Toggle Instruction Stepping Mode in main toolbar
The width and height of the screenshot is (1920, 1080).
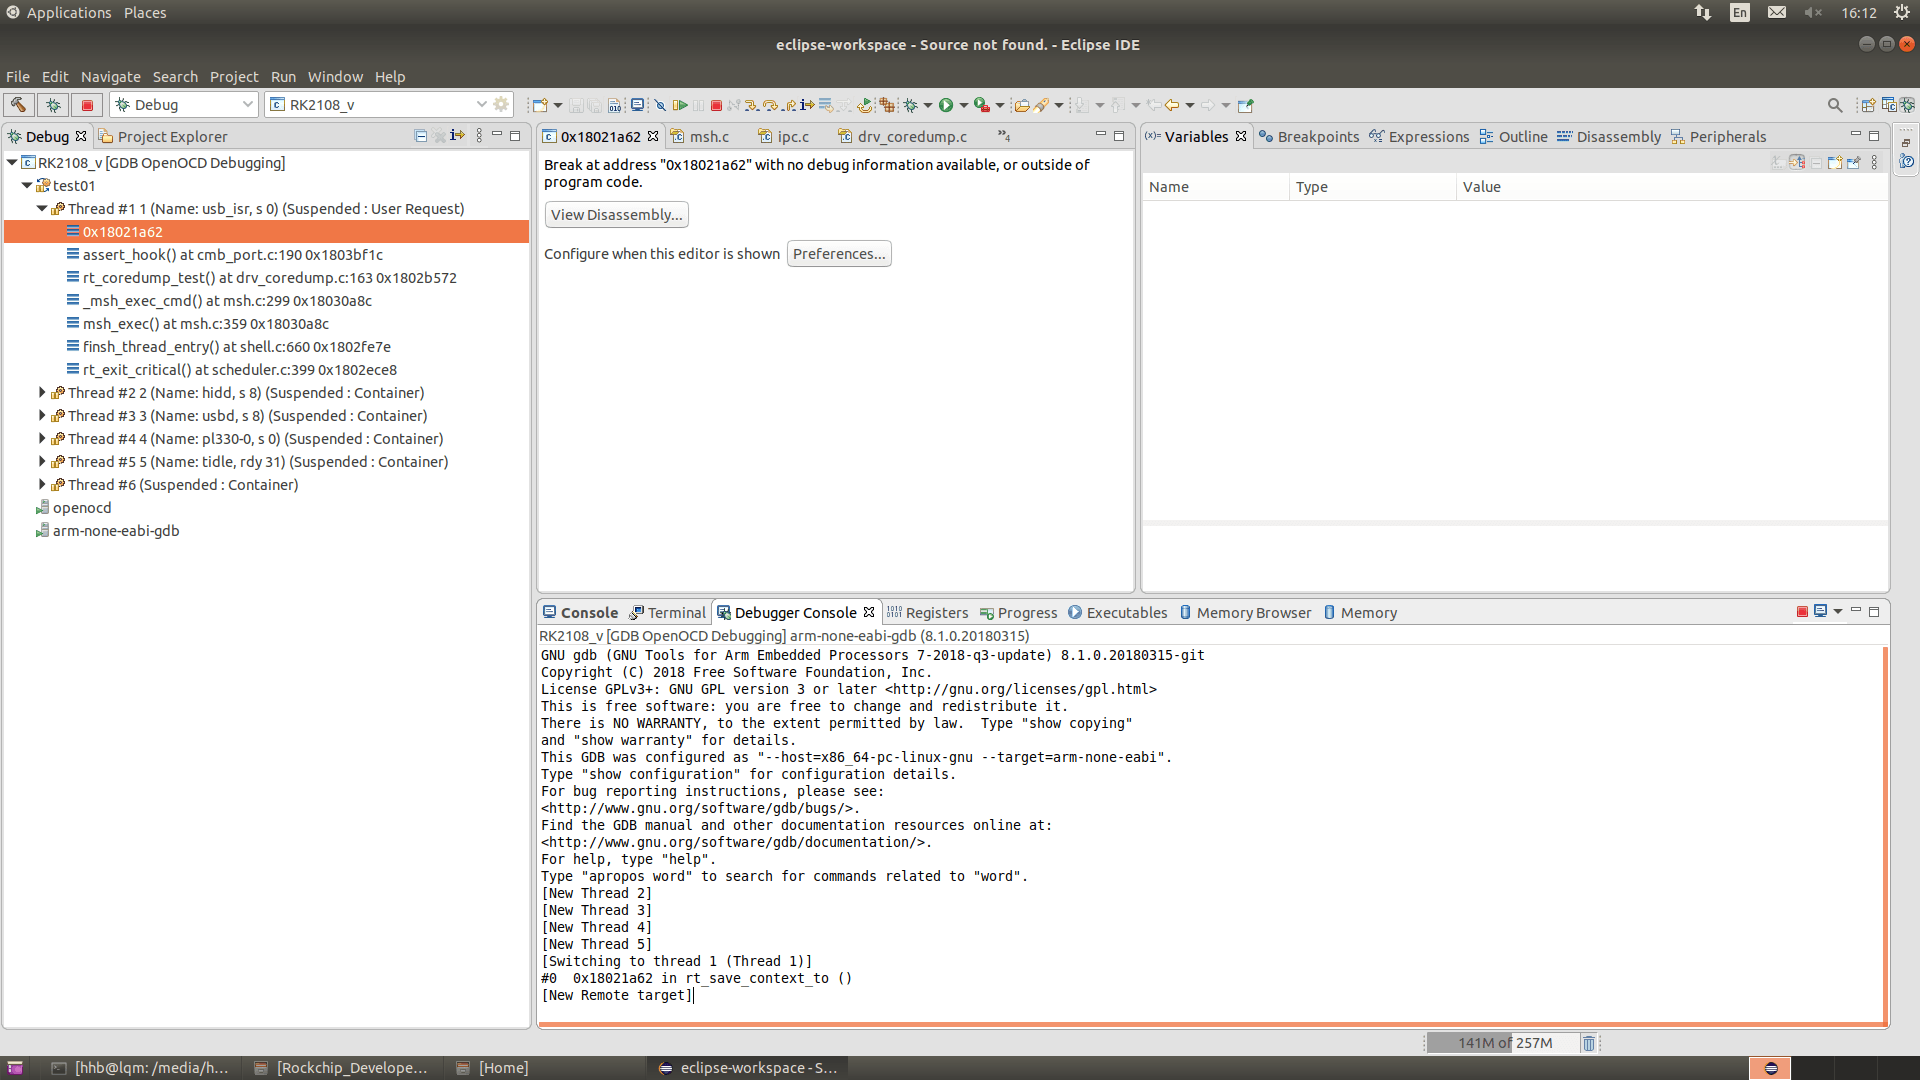pyautogui.click(x=807, y=105)
